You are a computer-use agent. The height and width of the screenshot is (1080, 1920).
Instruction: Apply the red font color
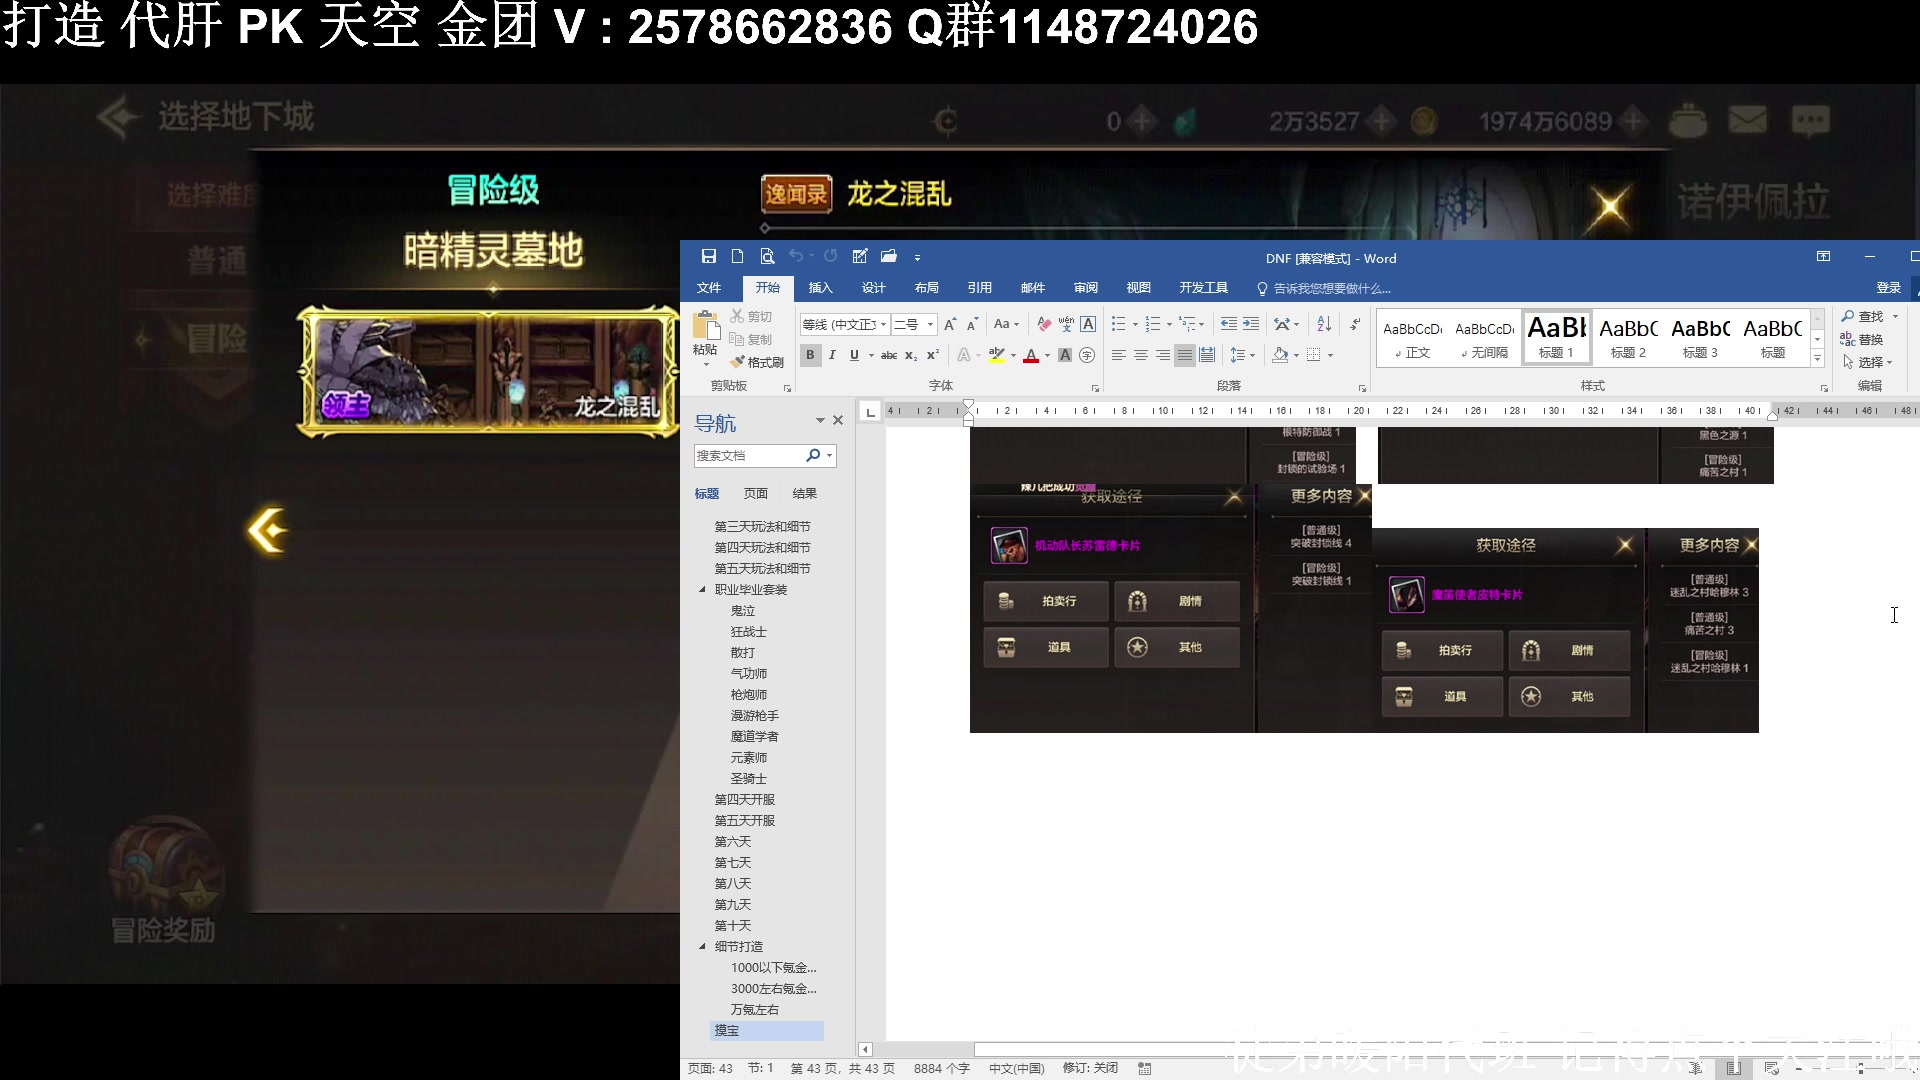click(1031, 355)
